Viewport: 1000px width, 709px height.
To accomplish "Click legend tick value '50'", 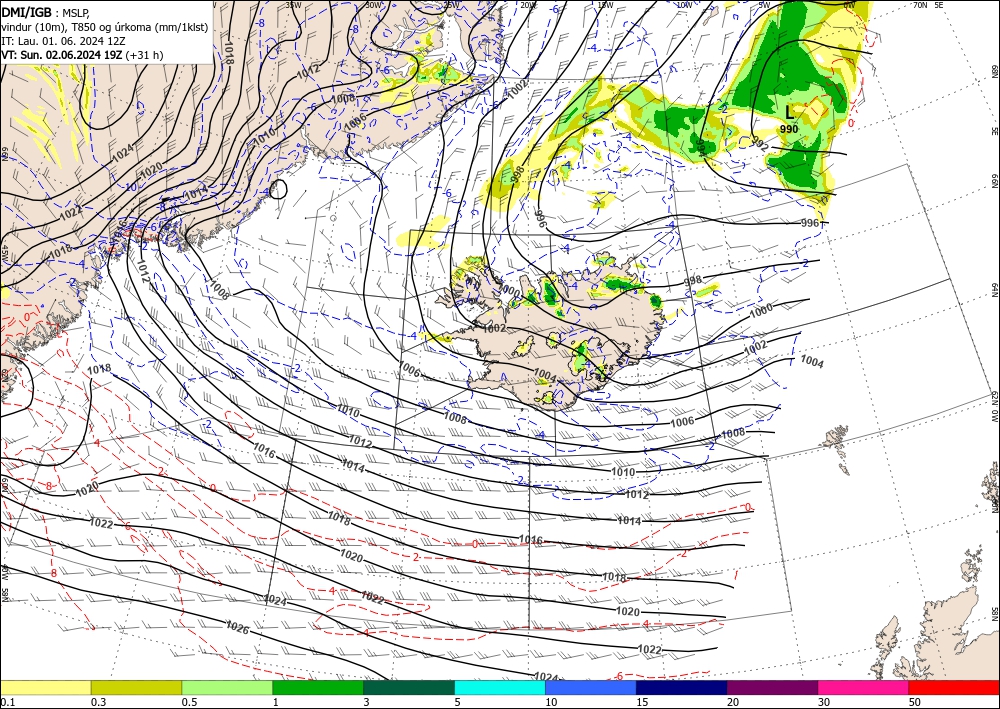I will coord(915,702).
